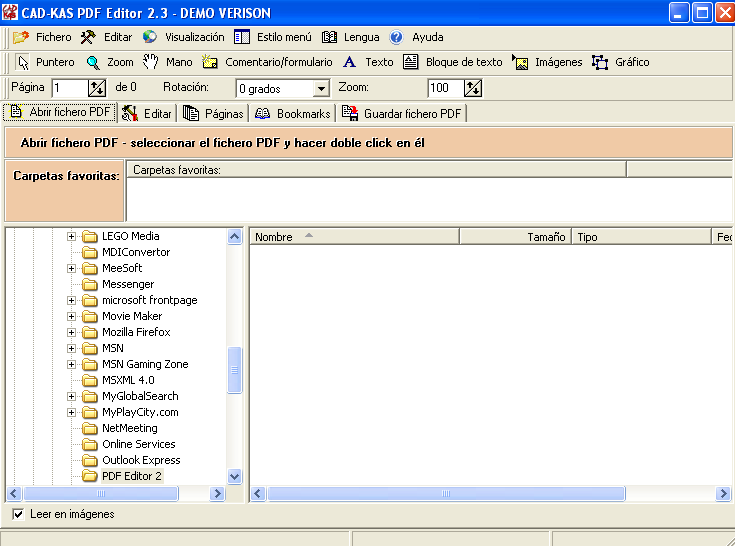Click the MSXML 4.0 folder icon
This screenshot has height=546, width=735.
point(90,380)
